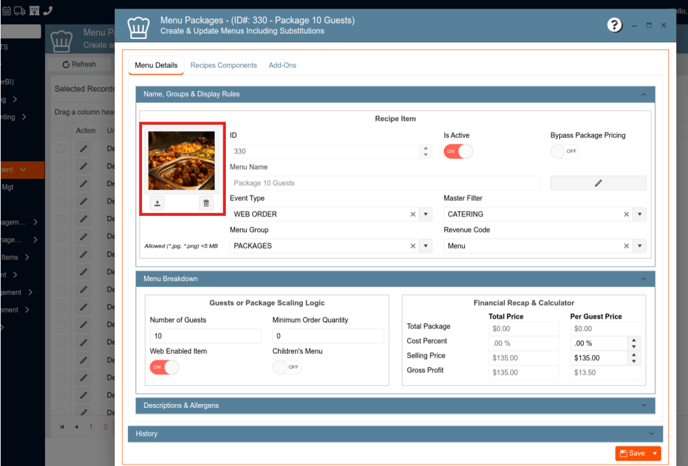
Task: Switch to the Recipes Components tab
Action: (x=223, y=66)
